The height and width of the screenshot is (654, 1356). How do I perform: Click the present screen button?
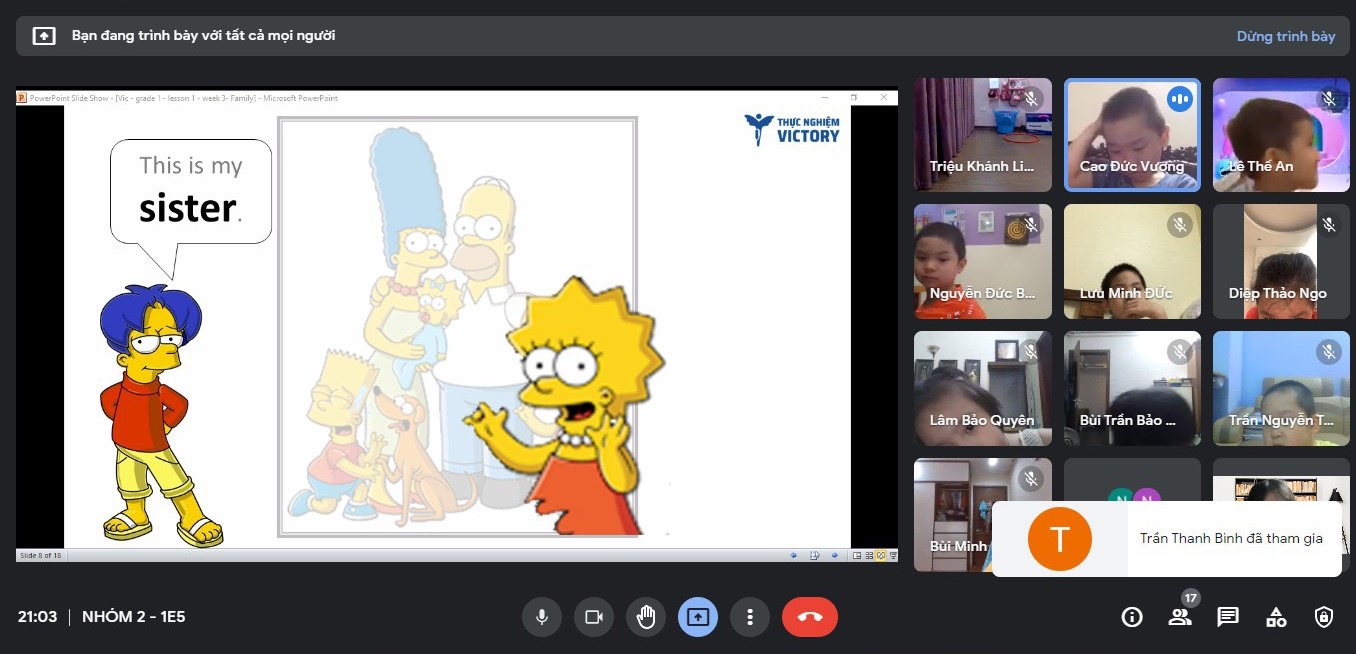tap(698, 617)
